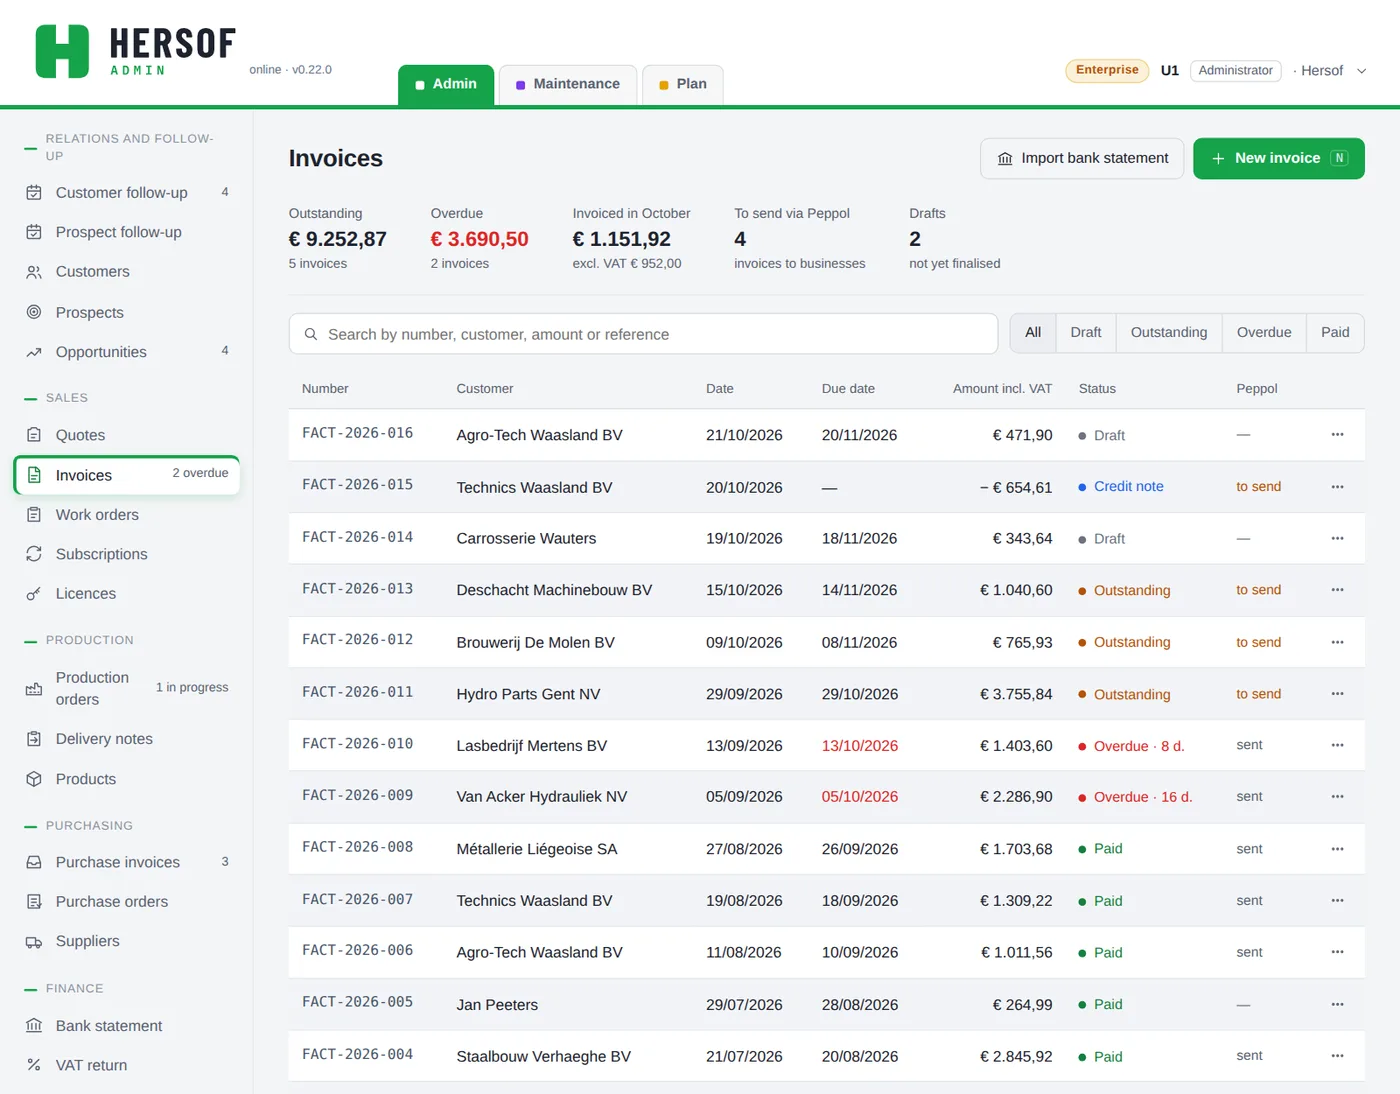Click customer Hydro Parts Gent NV
1400x1094 pixels.
(528, 694)
